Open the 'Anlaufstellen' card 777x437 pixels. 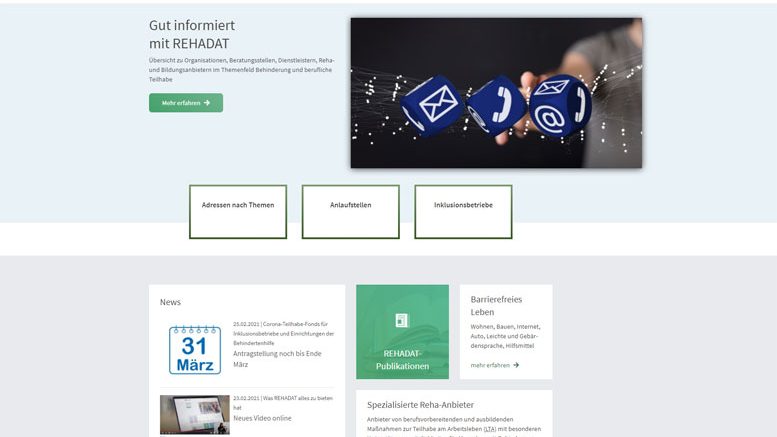point(350,211)
